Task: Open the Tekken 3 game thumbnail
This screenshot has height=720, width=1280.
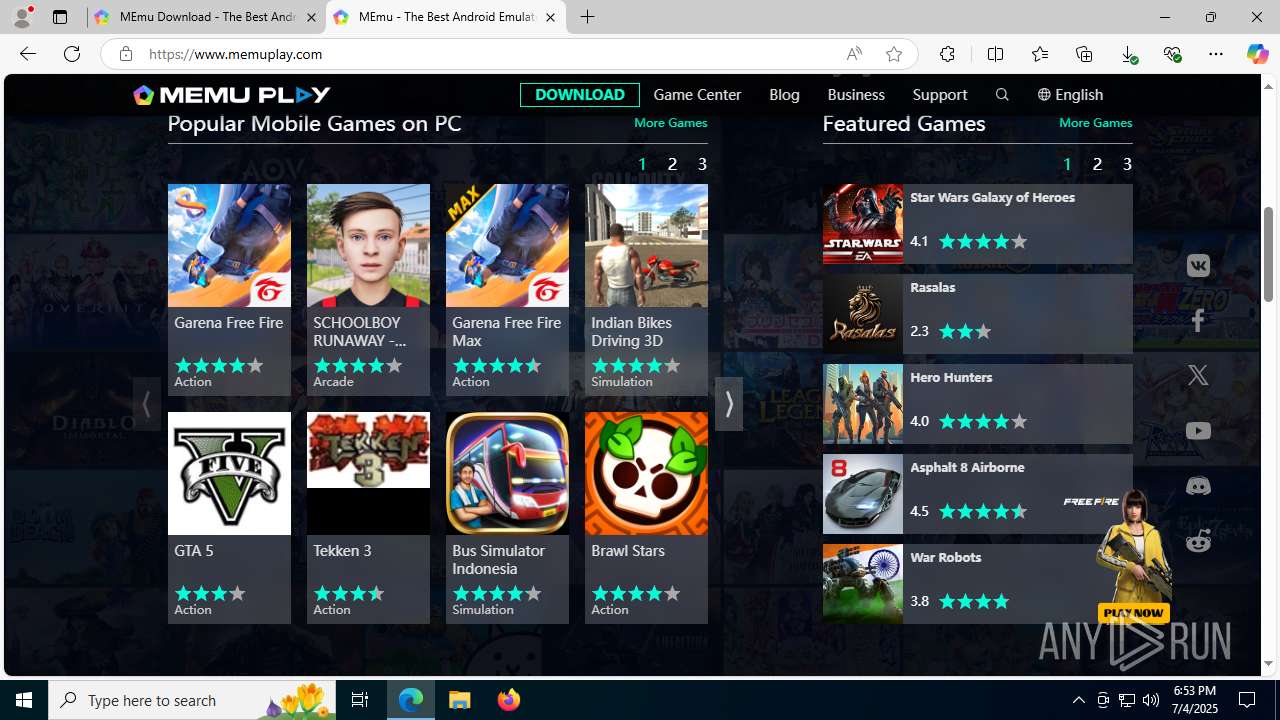Action: pyautogui.click(x=368, y=473)
